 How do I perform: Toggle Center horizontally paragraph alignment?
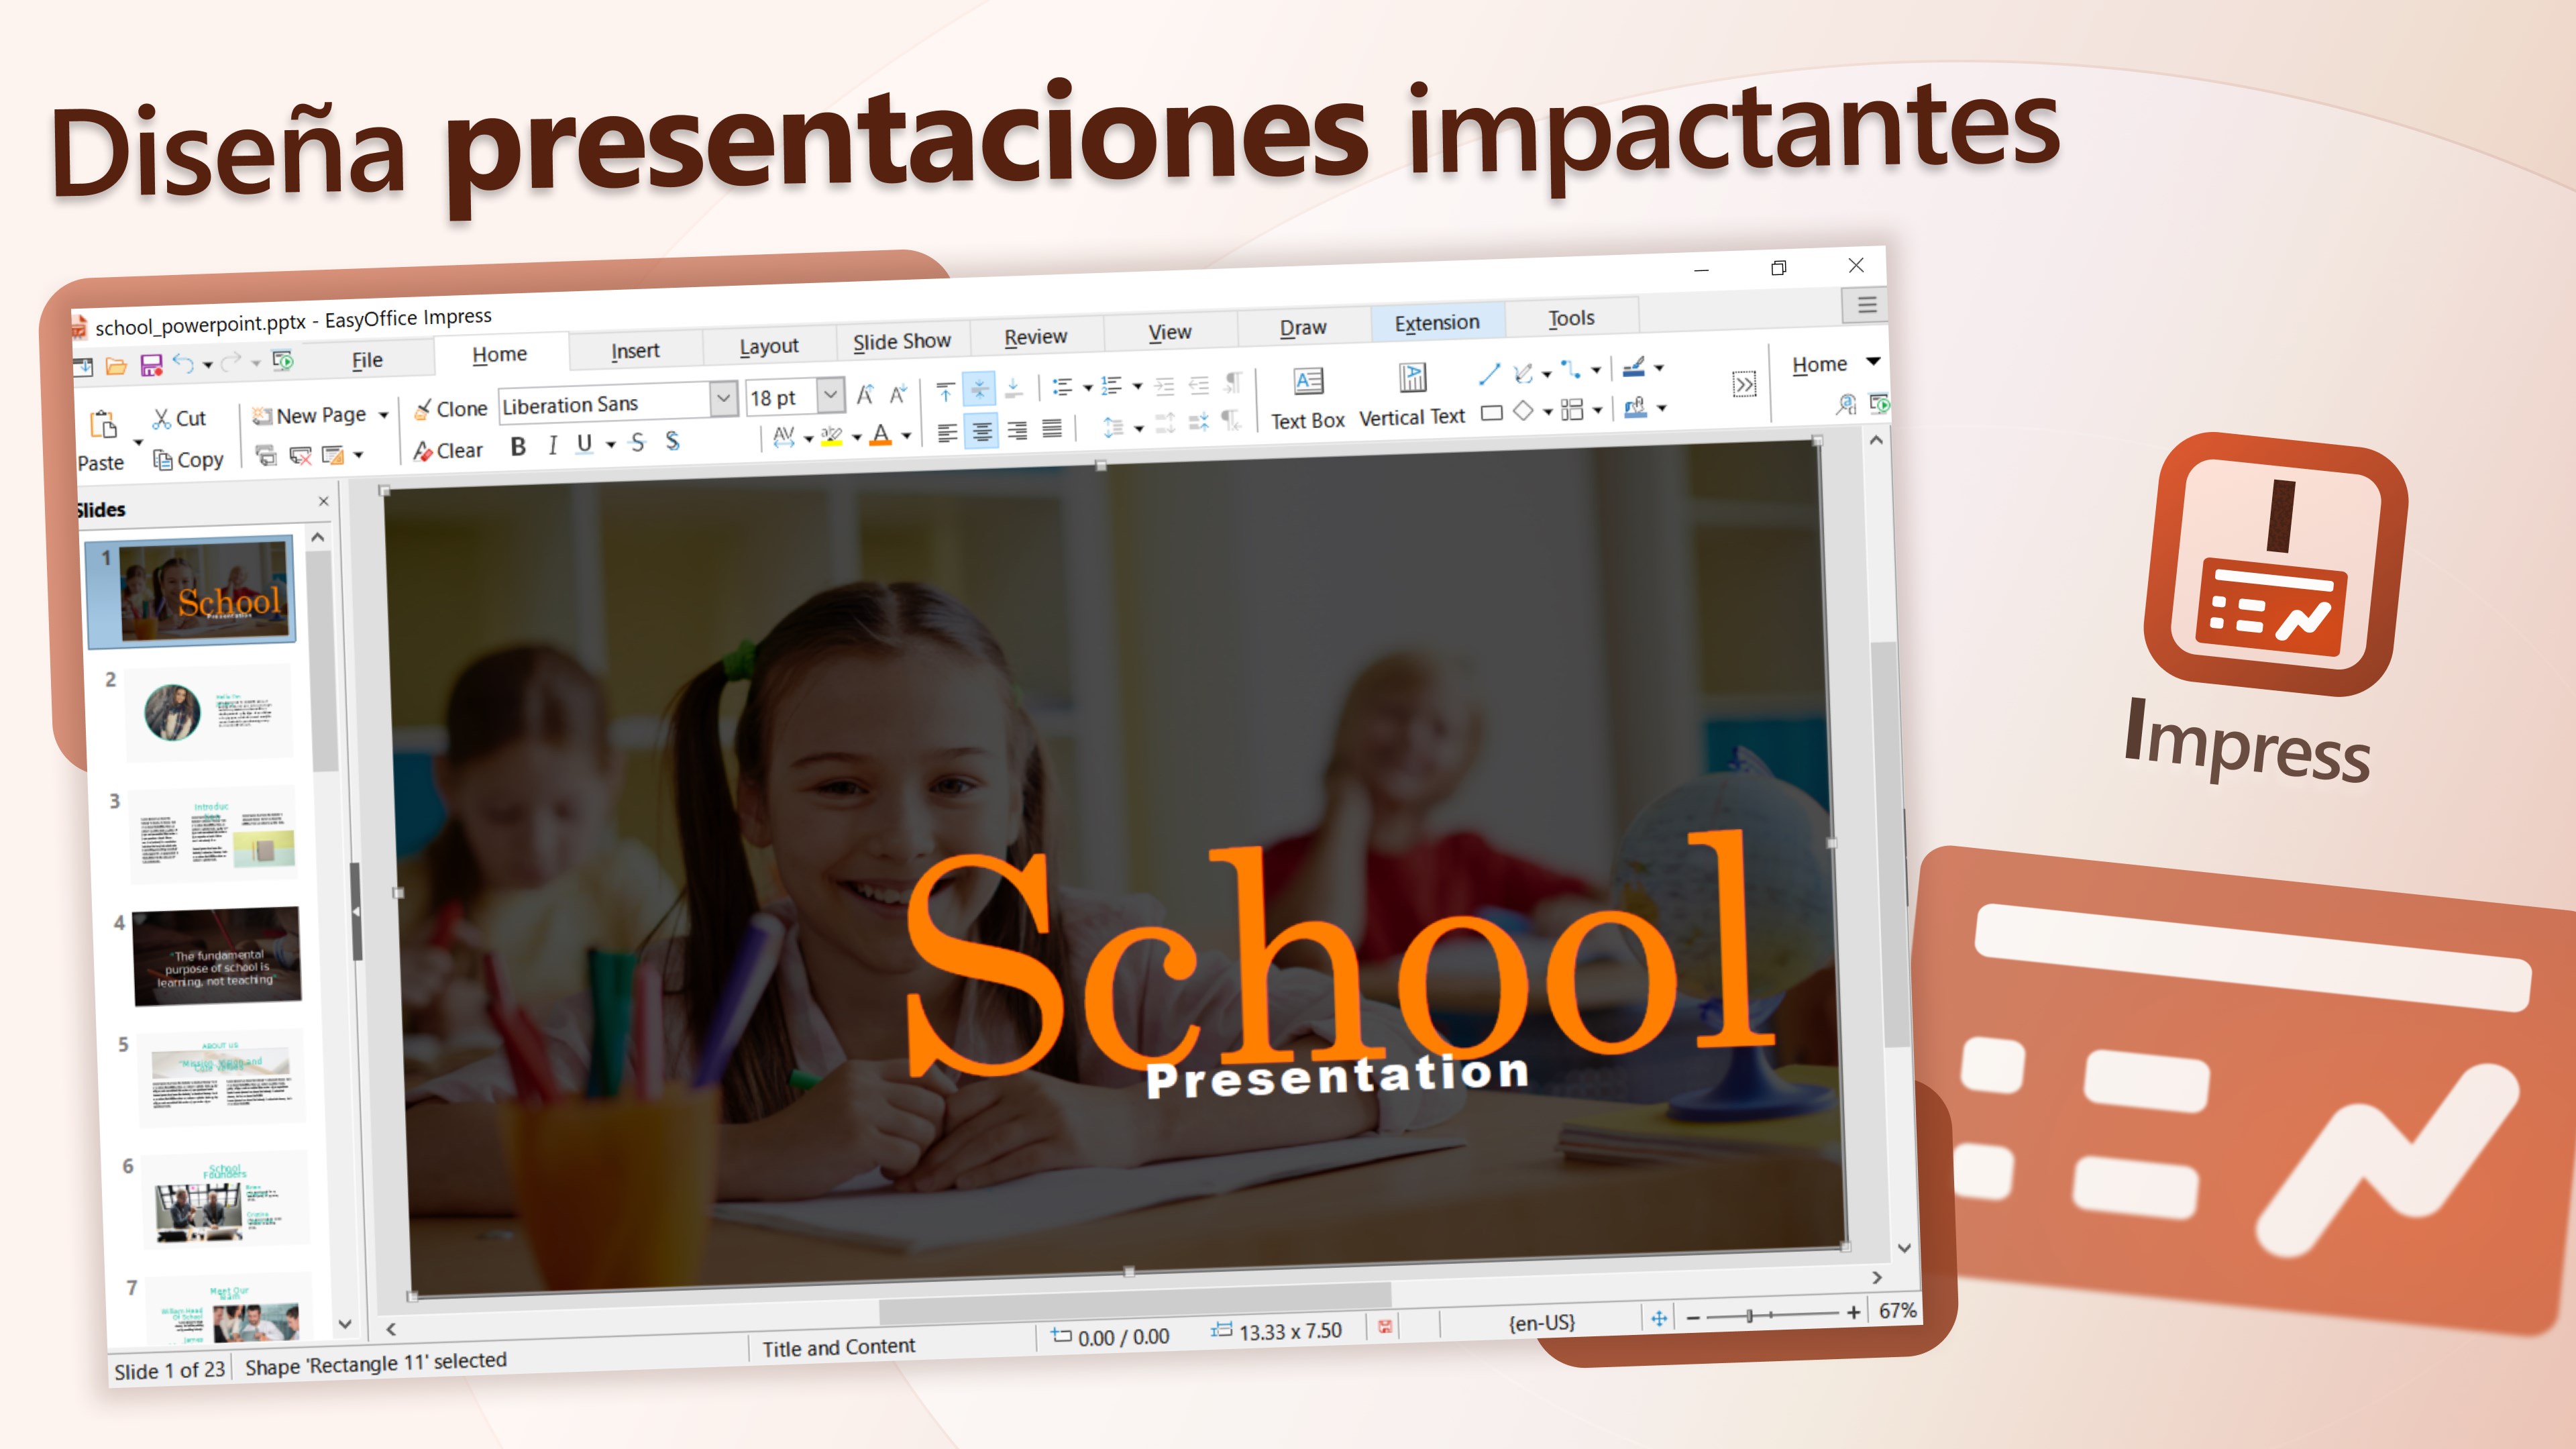point(981,431)
